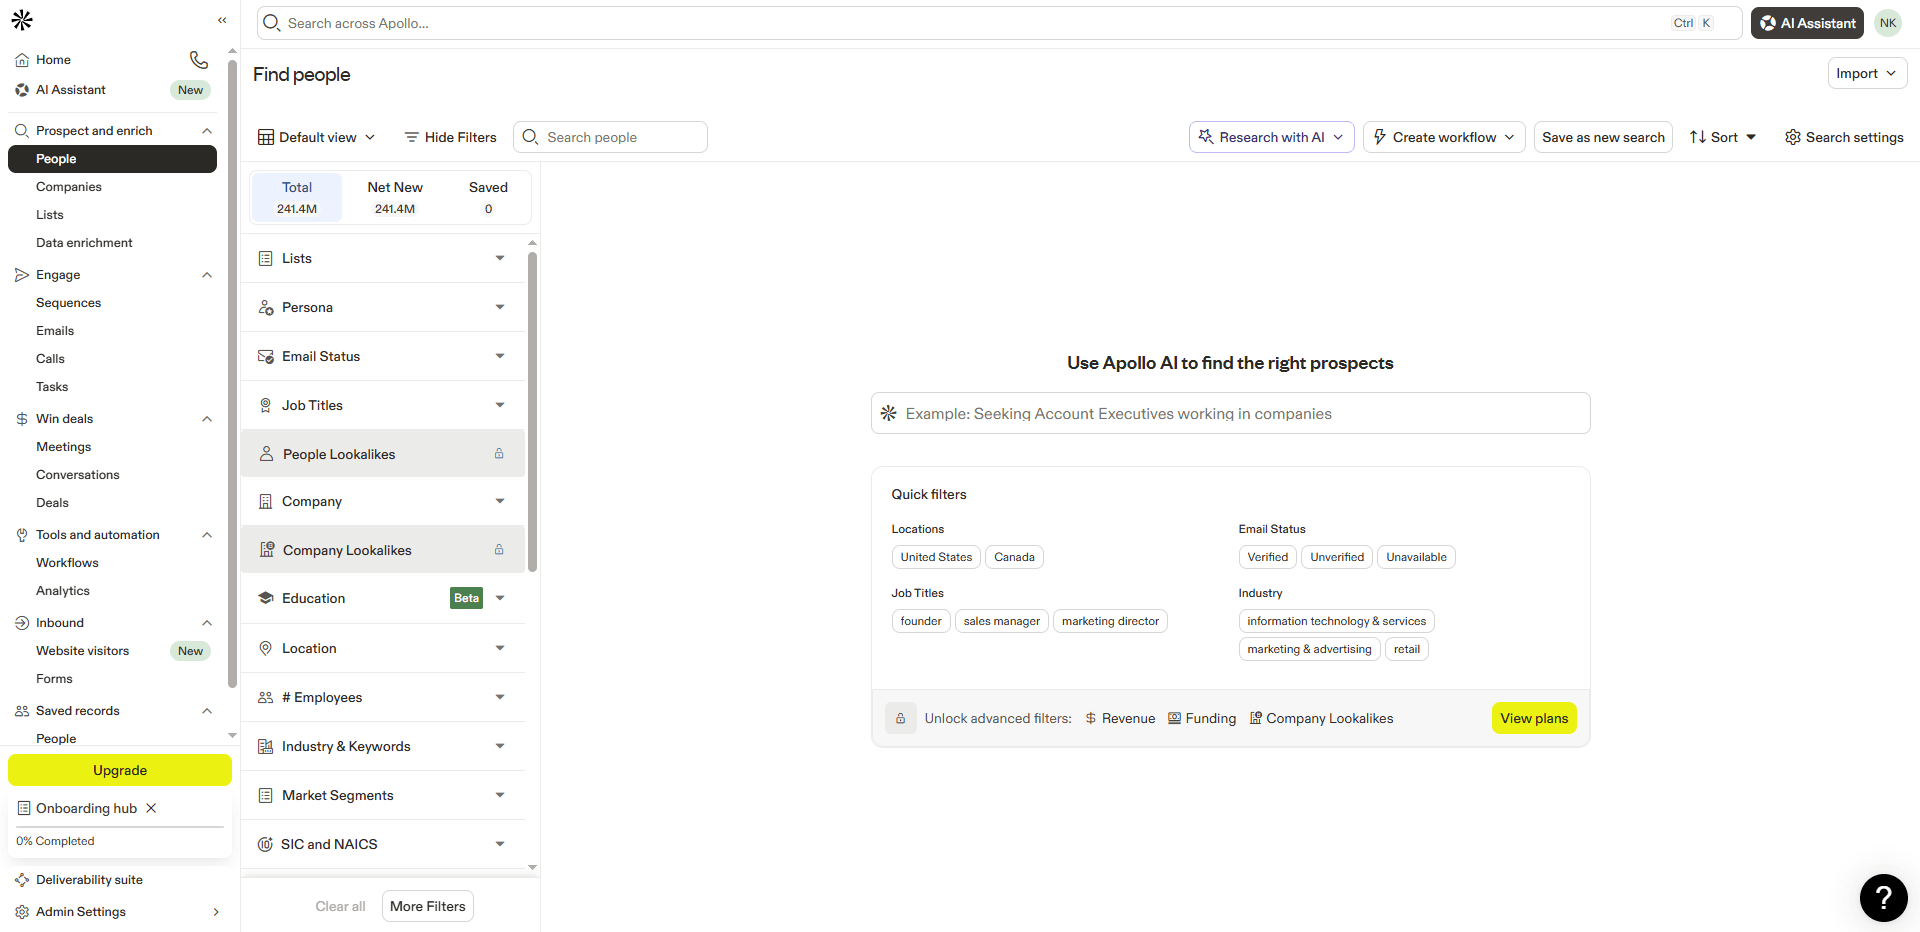Click the Company building icon

click(265, 501)
